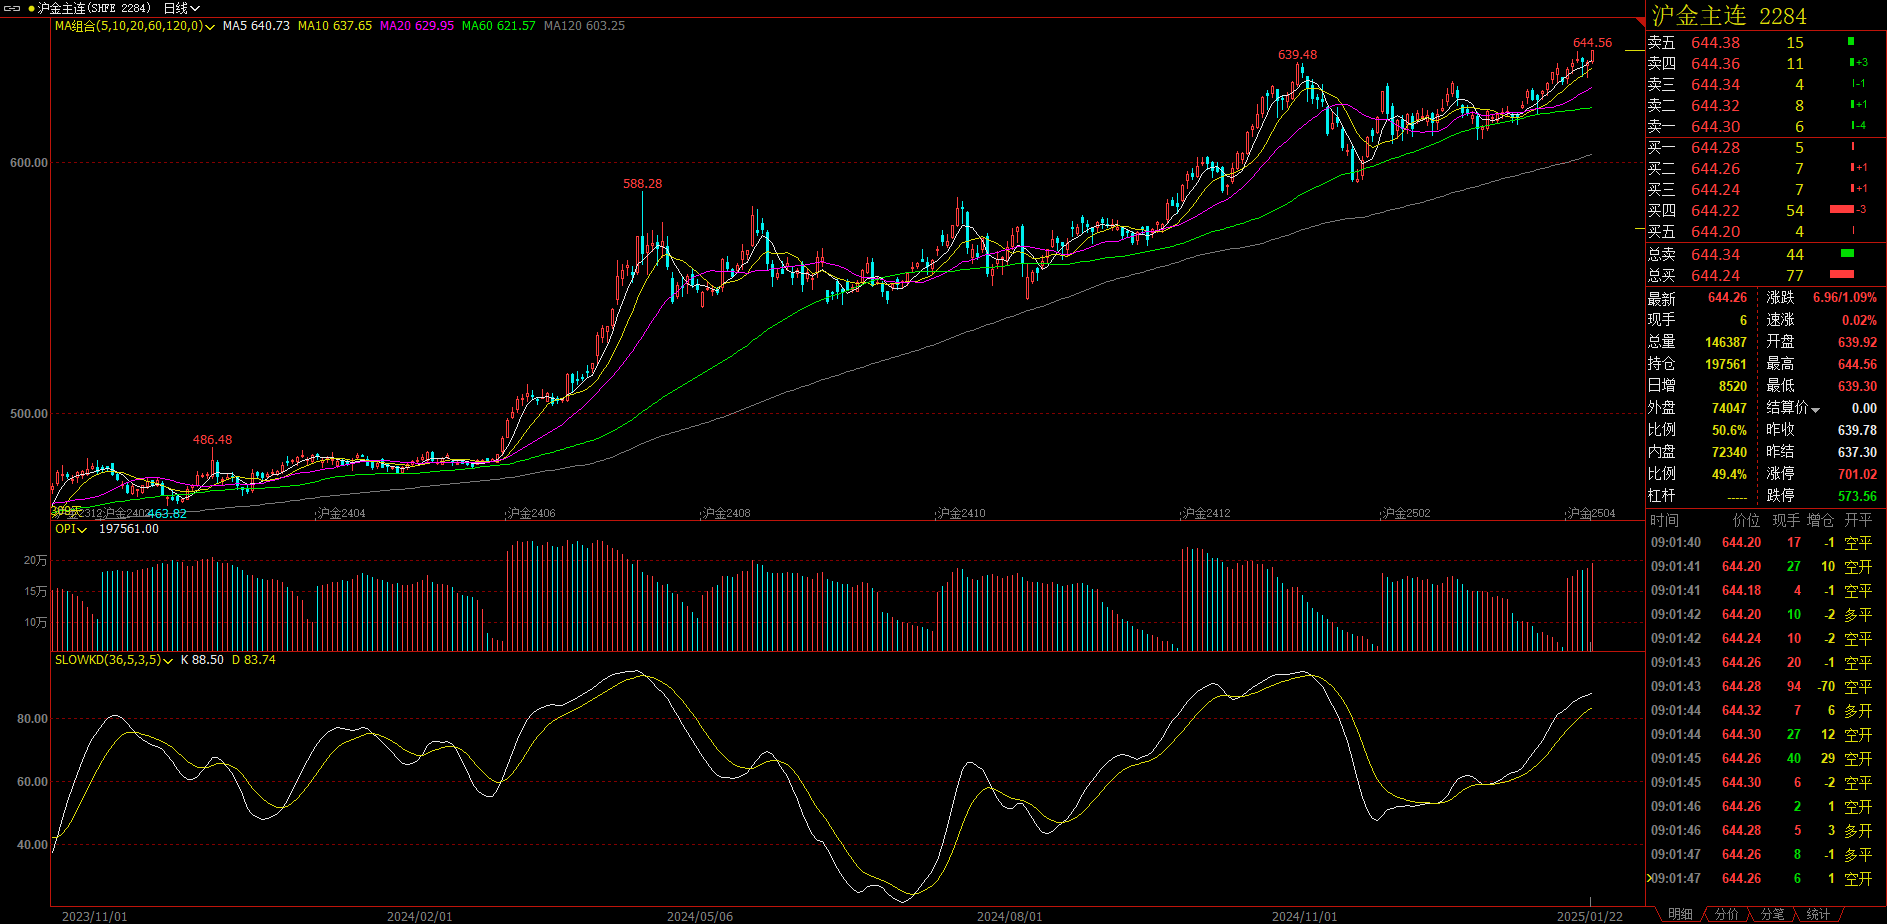Click the yellow dot before 沪金主连 title
Screen dimensions: 1887x924
point(31,8)
